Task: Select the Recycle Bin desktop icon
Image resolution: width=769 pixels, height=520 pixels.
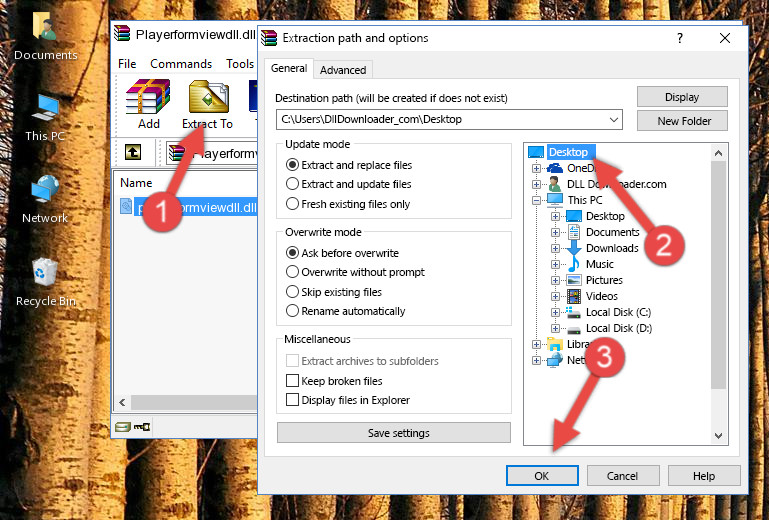Action: [46, 282]
